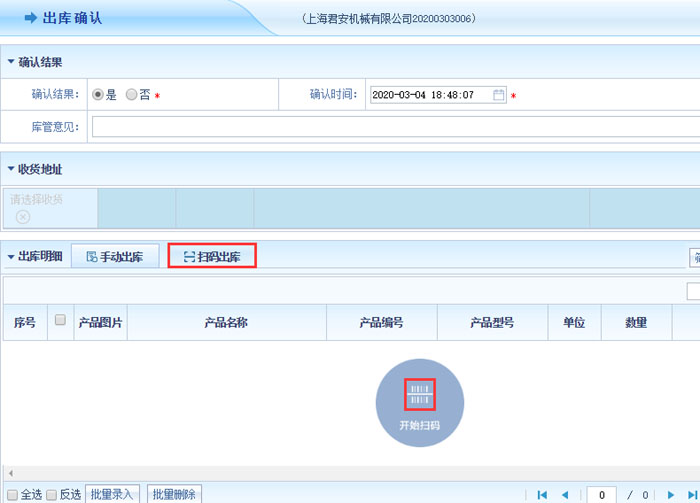This screenshot has height=503, width=700.
Task: Switch to 手动出库 tab
Action: click(114, 257)
